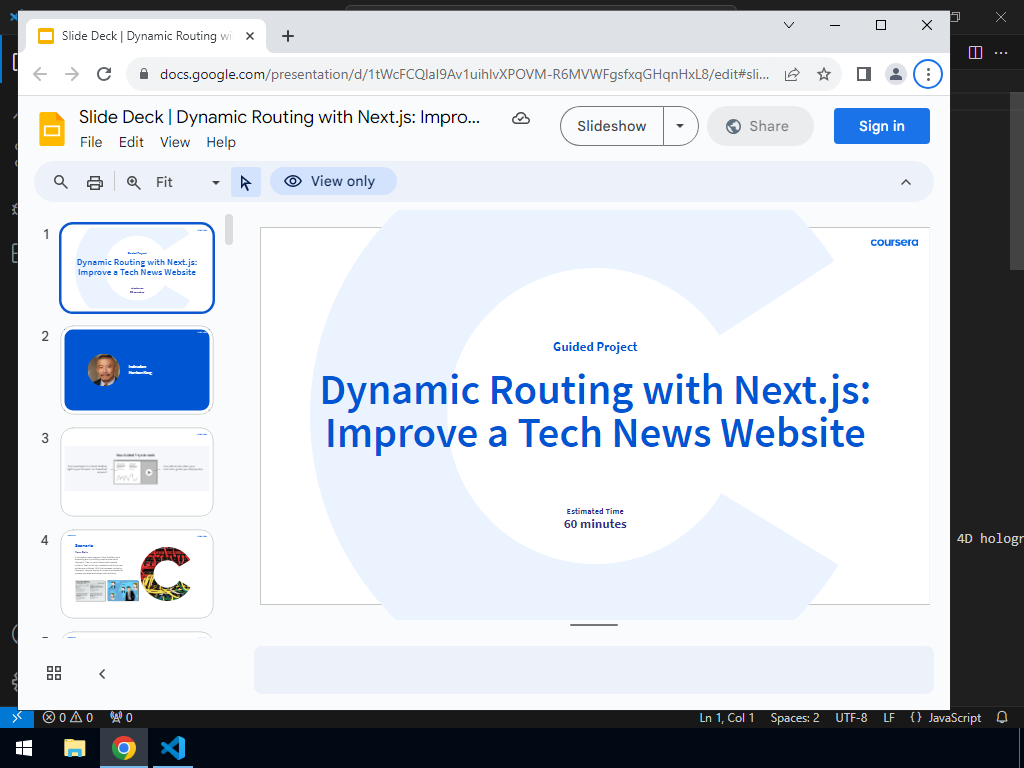1024x768 pixels.
Task: Open Chrome profile avatar icon
Action: [895, 74]
